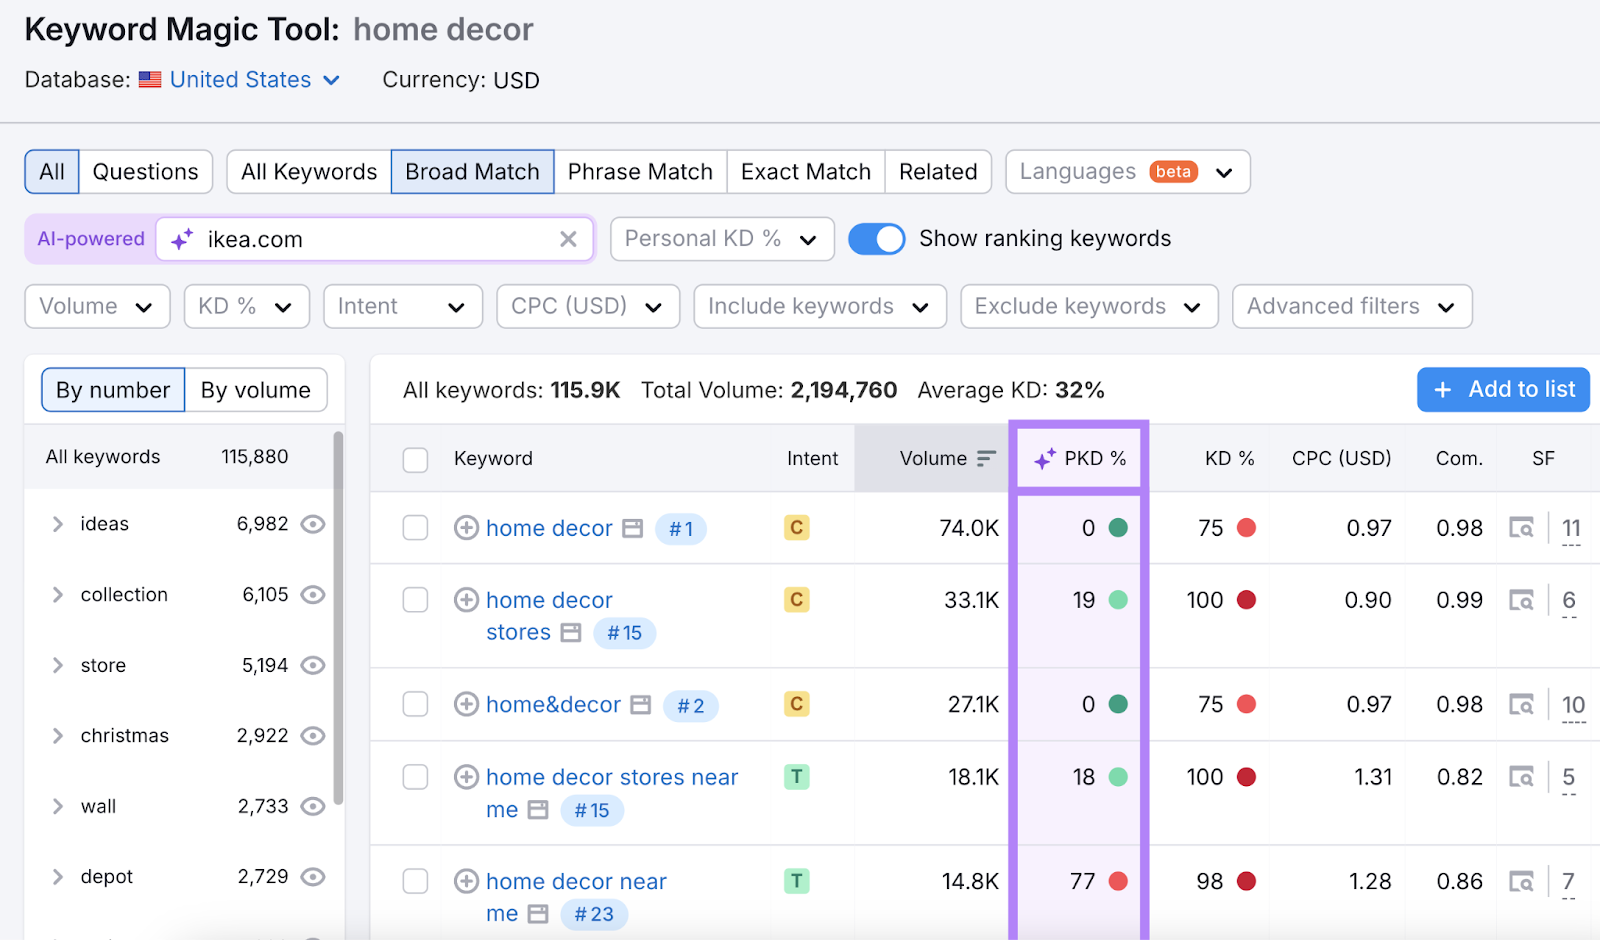This screenshot has height=940, width=1600.
Task: Click the eye icon next to 'ideas' group
Action: [x=313, y=524]
